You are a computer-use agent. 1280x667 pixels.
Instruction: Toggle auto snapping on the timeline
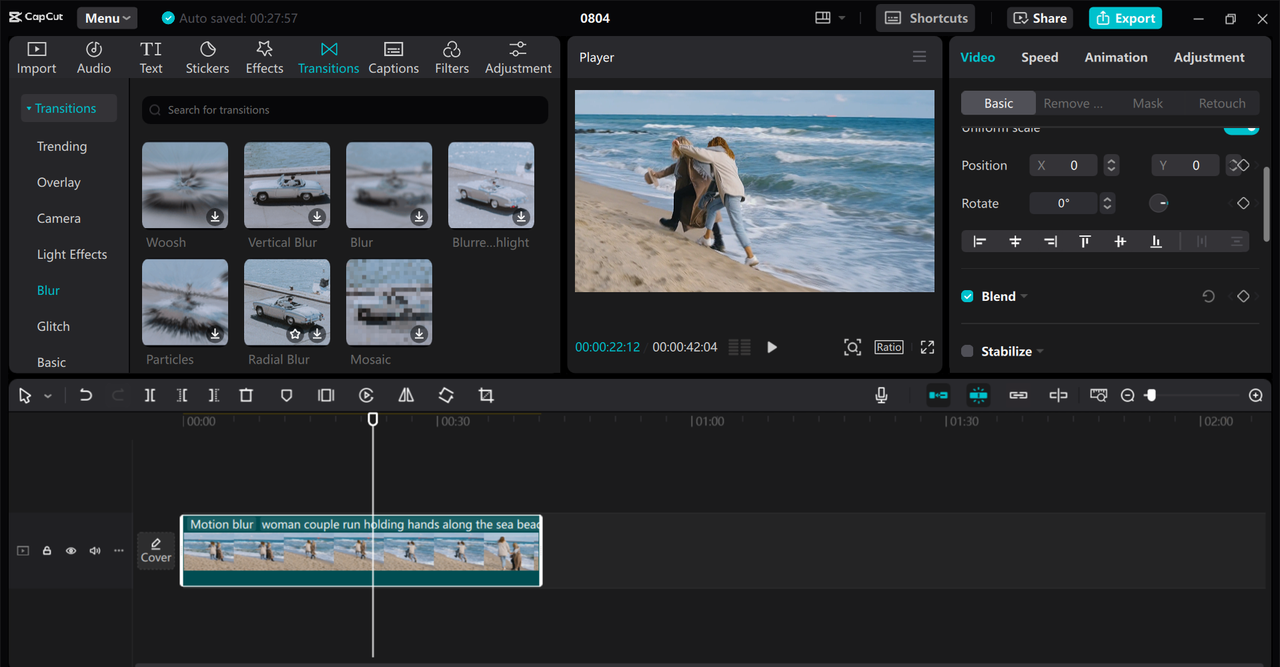[x=978, y=396]
